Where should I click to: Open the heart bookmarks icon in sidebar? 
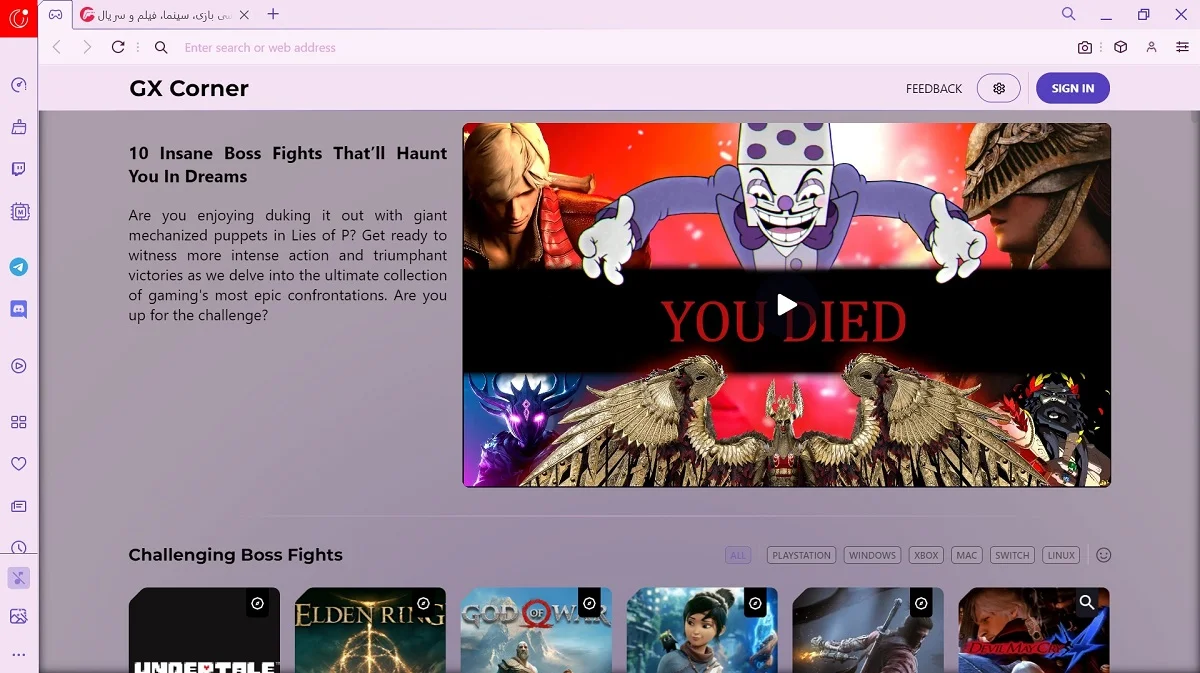19,464
